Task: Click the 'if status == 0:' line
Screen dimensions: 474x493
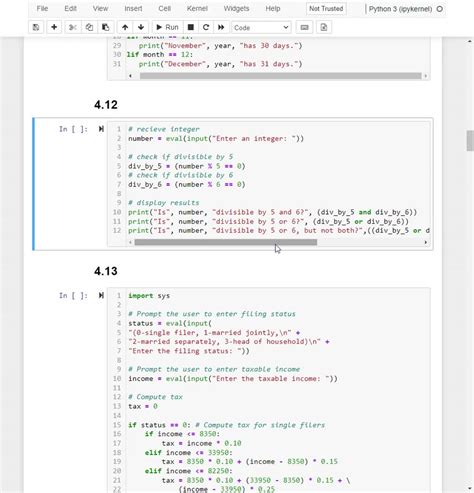Action: 226,425
